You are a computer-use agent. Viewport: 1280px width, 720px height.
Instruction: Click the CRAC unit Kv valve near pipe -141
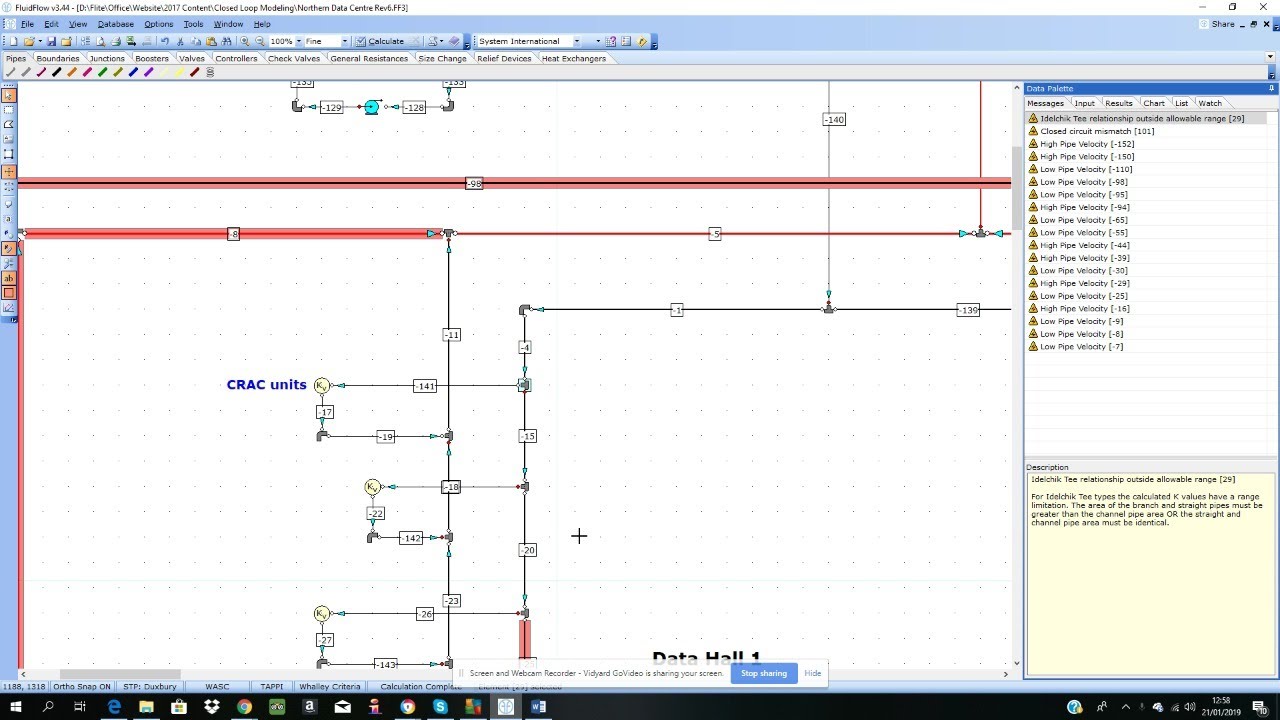pos(322,385)
